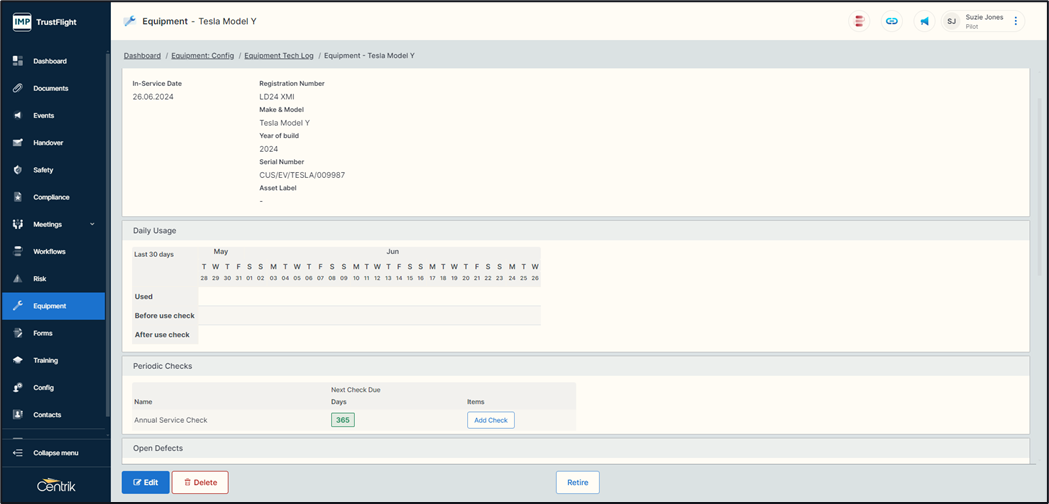
Task: Click the Used row label
Action: (x=144, y=297)
